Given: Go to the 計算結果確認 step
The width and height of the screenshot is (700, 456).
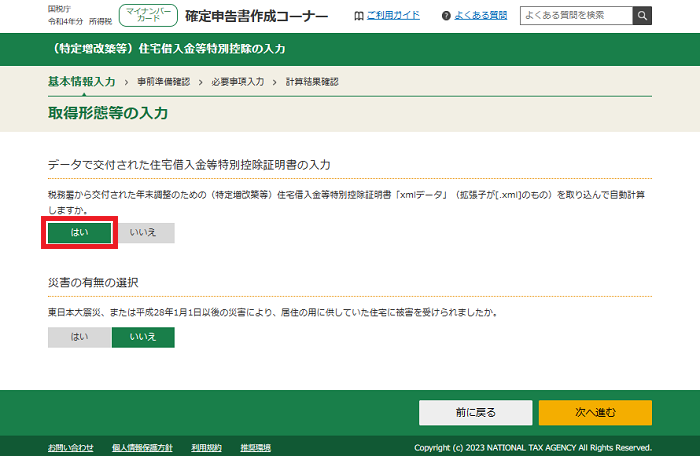Looking at the screenshot, I should [x=312, y=82].
